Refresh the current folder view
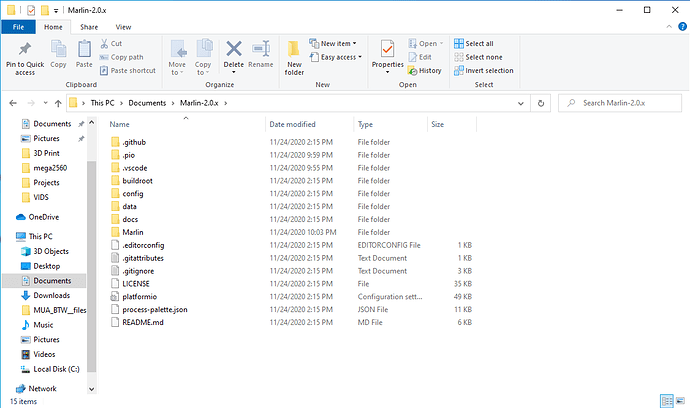This screenshot has width=690, height=408. pos(541,103)
